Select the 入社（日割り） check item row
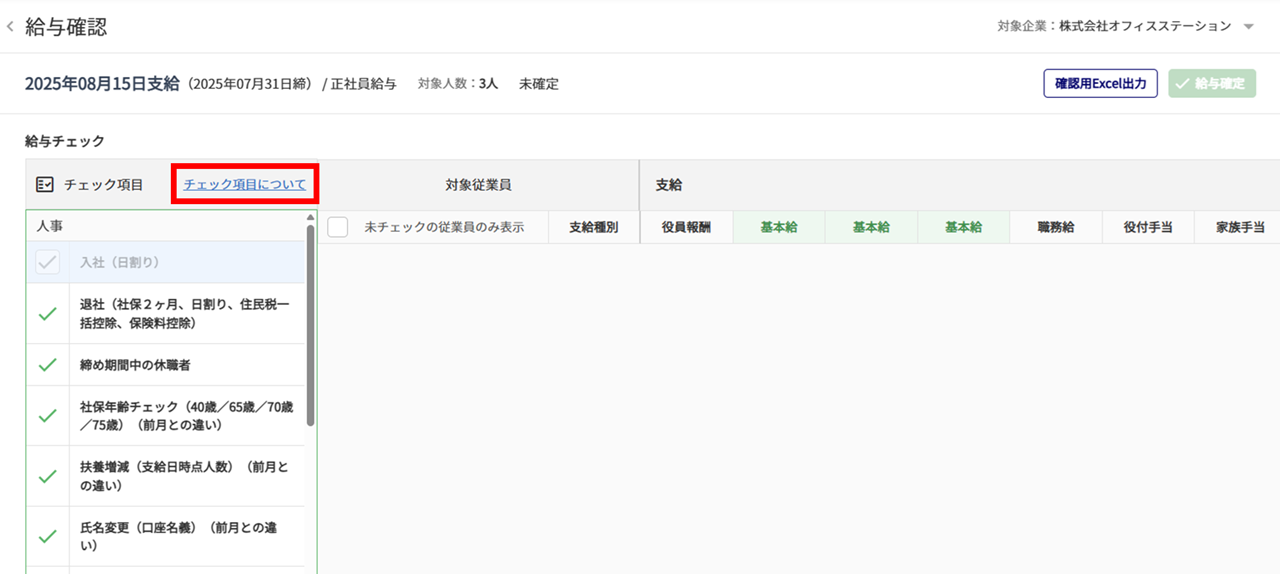The height and width of the screenshot is (574, 1280). pos(165,262)
